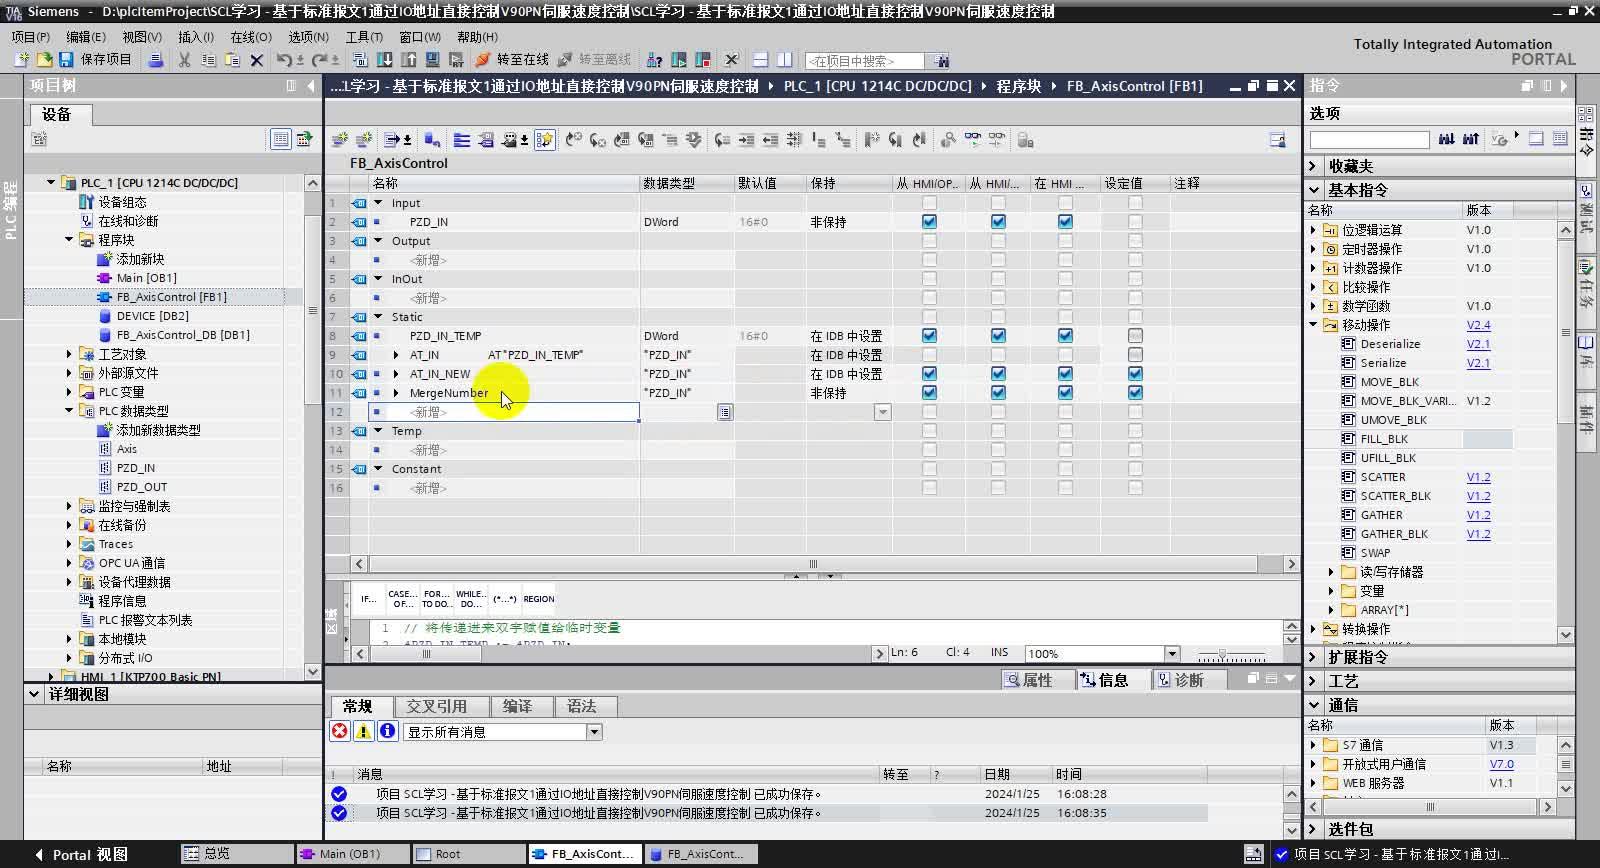
Task: Insert the IF statement snippet
Action: point(368,599)
